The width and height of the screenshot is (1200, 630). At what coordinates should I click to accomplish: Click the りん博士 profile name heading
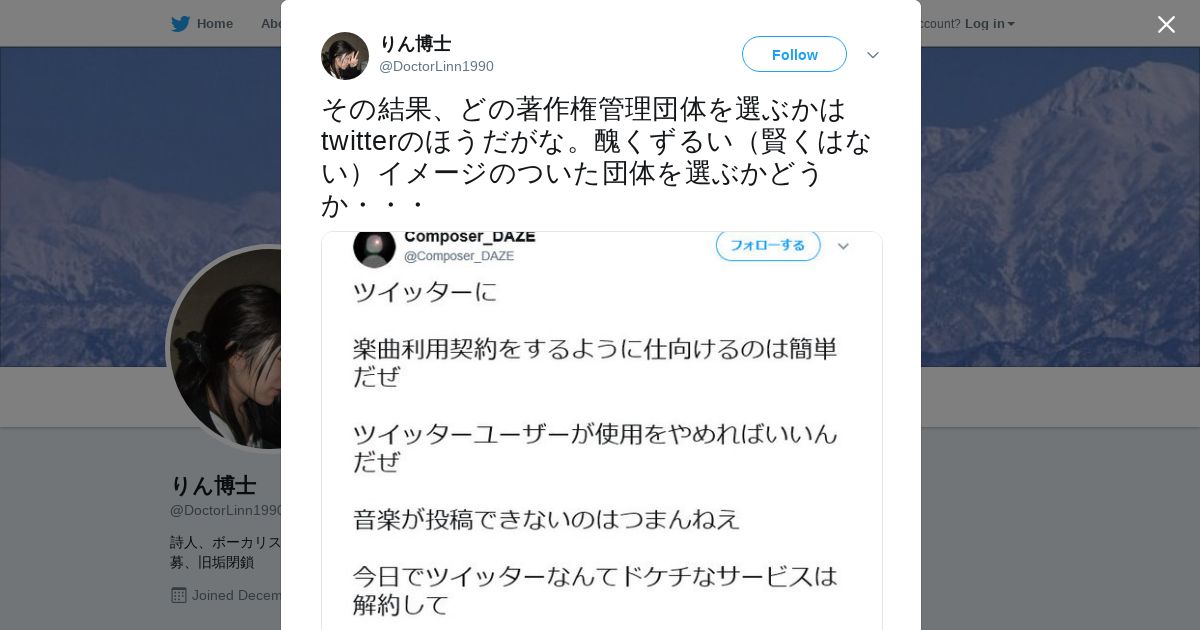tap(213, 486)
